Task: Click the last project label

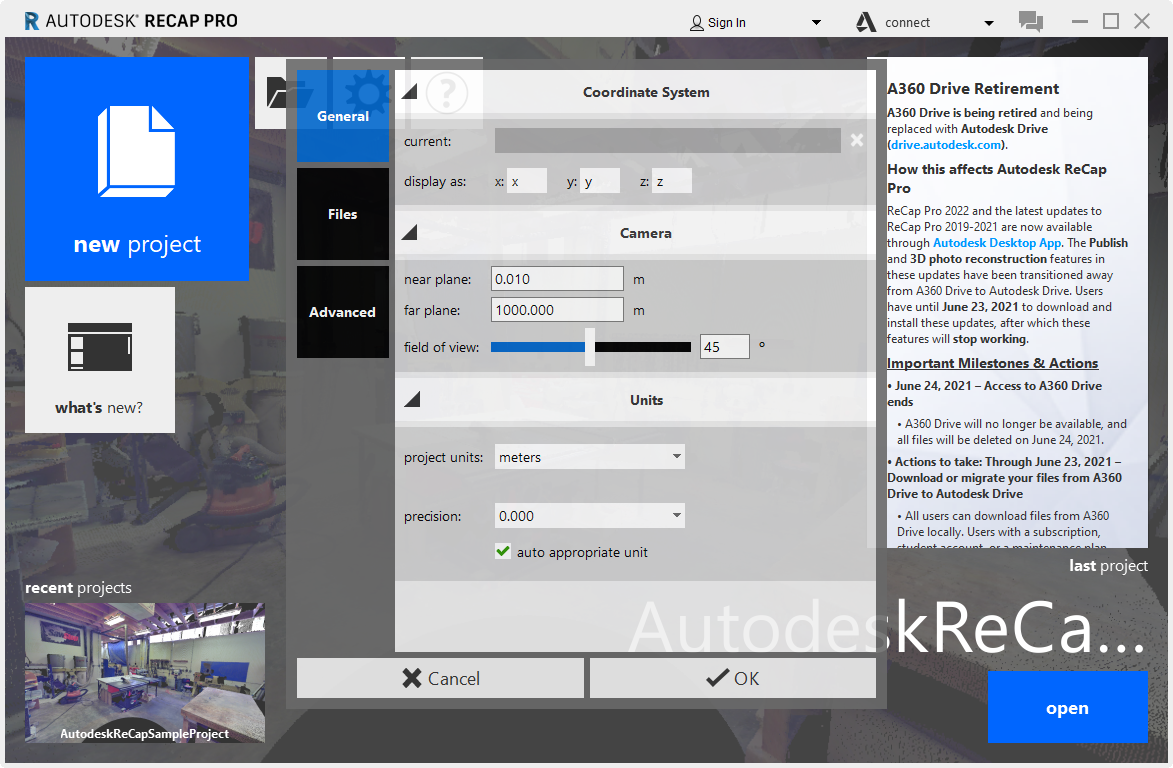Action: 1108,565
